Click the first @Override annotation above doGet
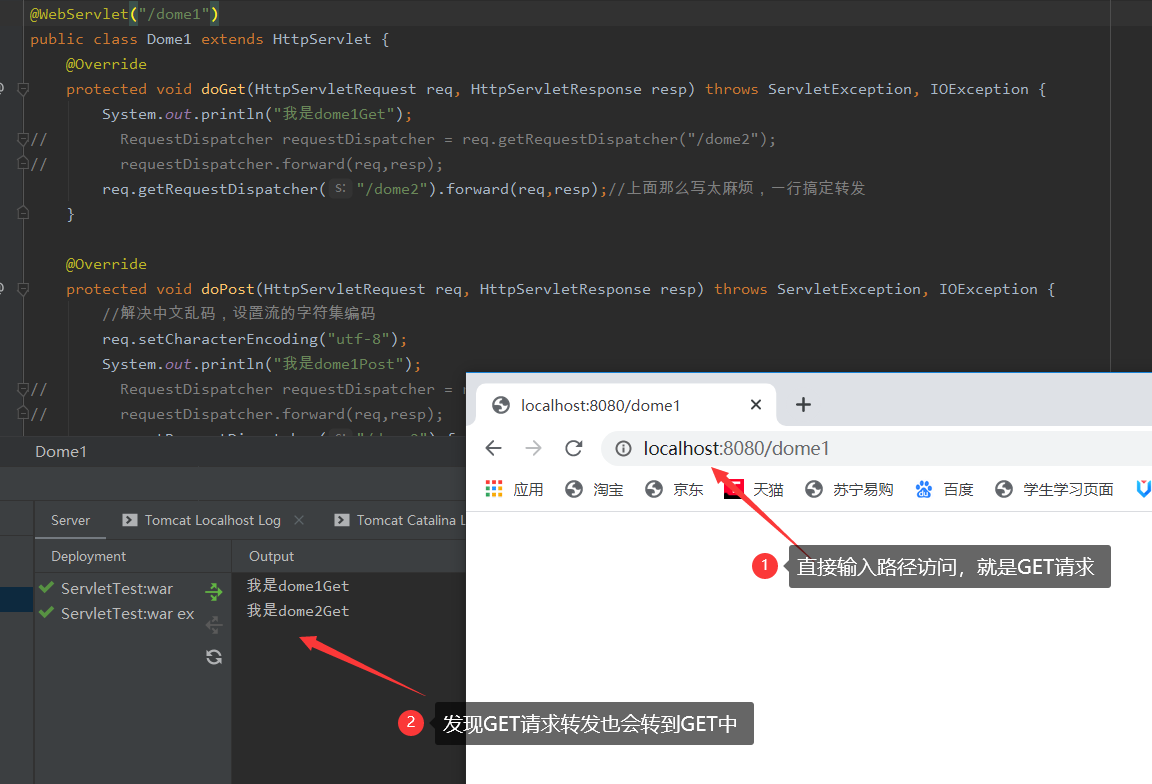The width and height of the screenshot is (1152, 784). pos(107,64)
